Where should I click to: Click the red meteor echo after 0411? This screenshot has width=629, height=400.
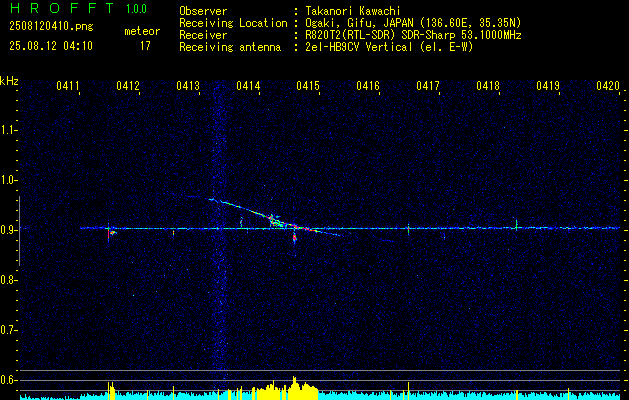pyautogui.click(x=108, y=234)
